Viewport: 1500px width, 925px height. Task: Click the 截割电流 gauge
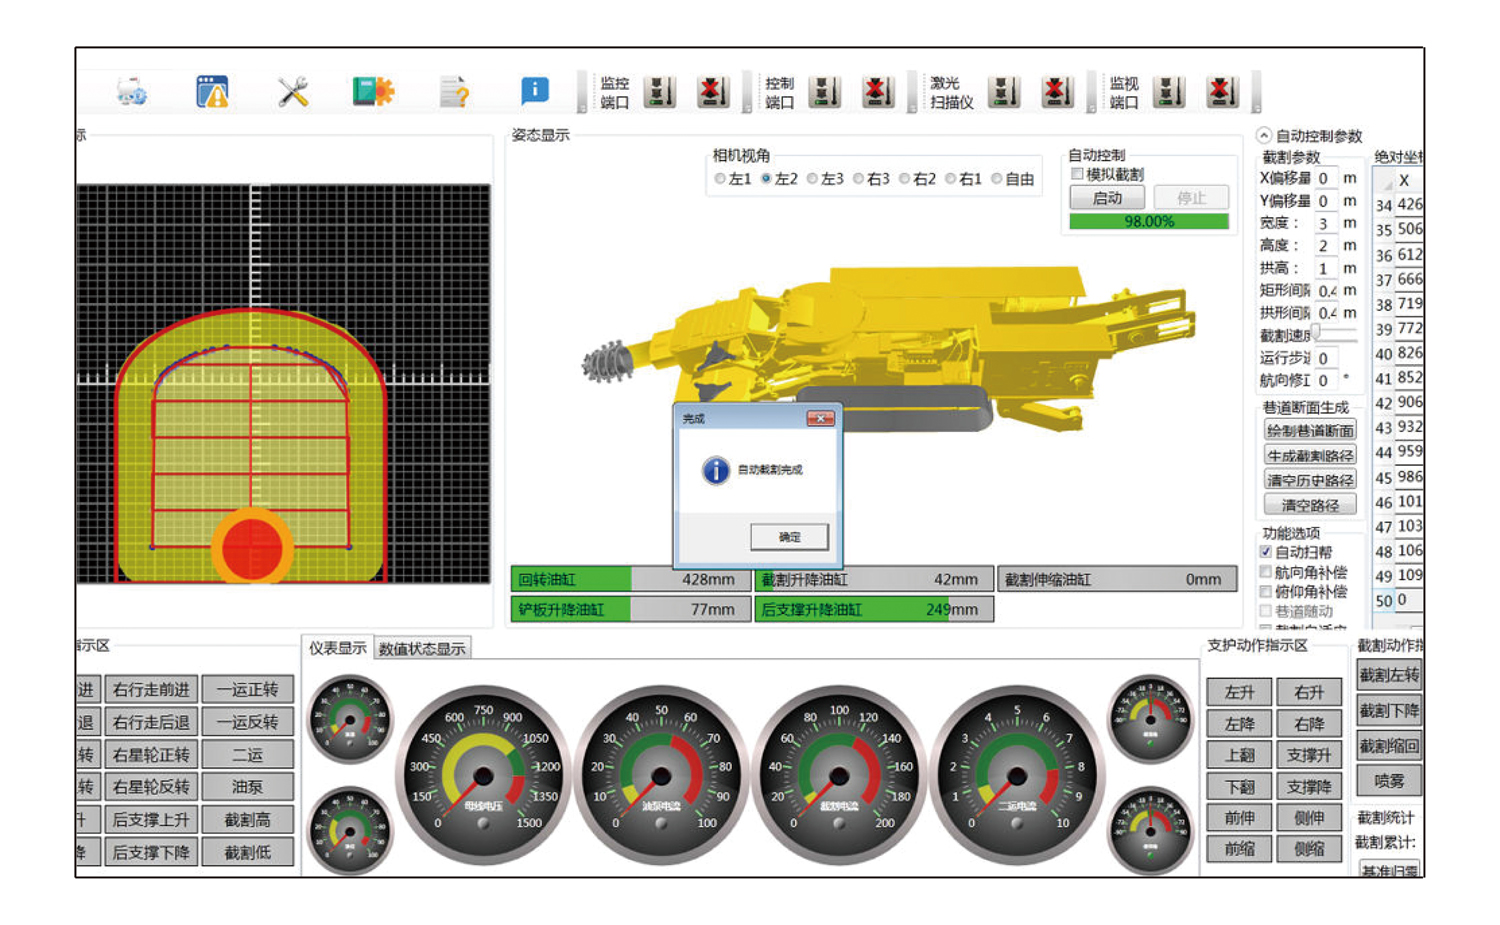[839, 776]
